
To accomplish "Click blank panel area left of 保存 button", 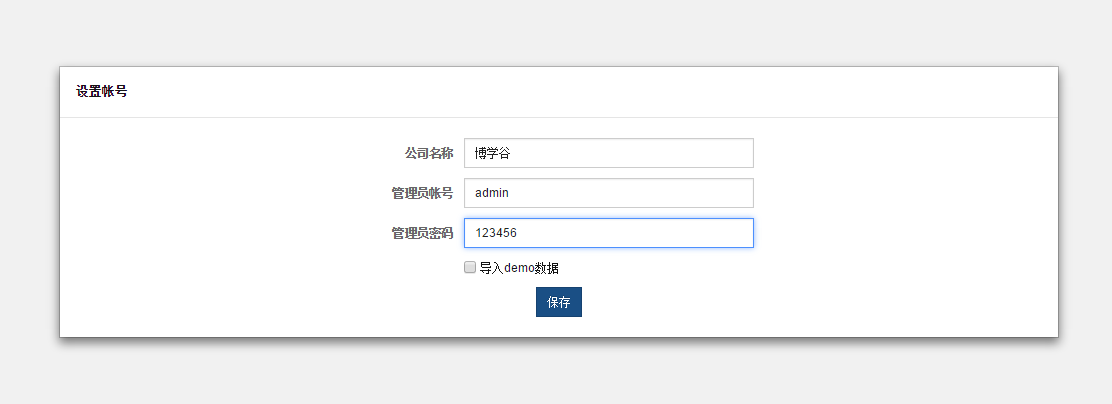I will [300, 302].
